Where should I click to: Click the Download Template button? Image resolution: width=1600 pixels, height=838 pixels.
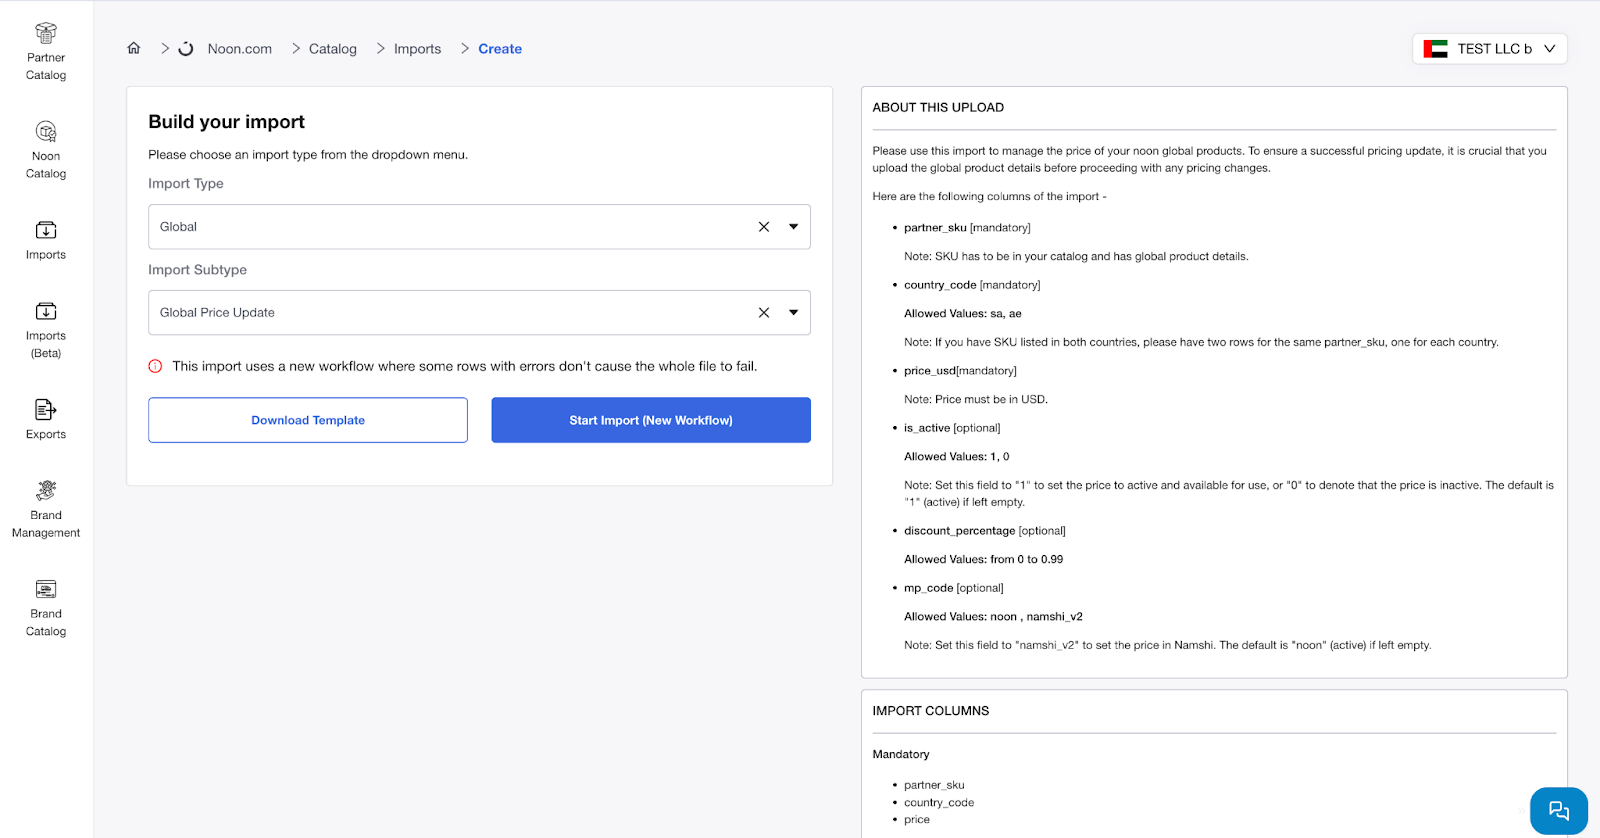pyautogui.click(x=308, y=420)
